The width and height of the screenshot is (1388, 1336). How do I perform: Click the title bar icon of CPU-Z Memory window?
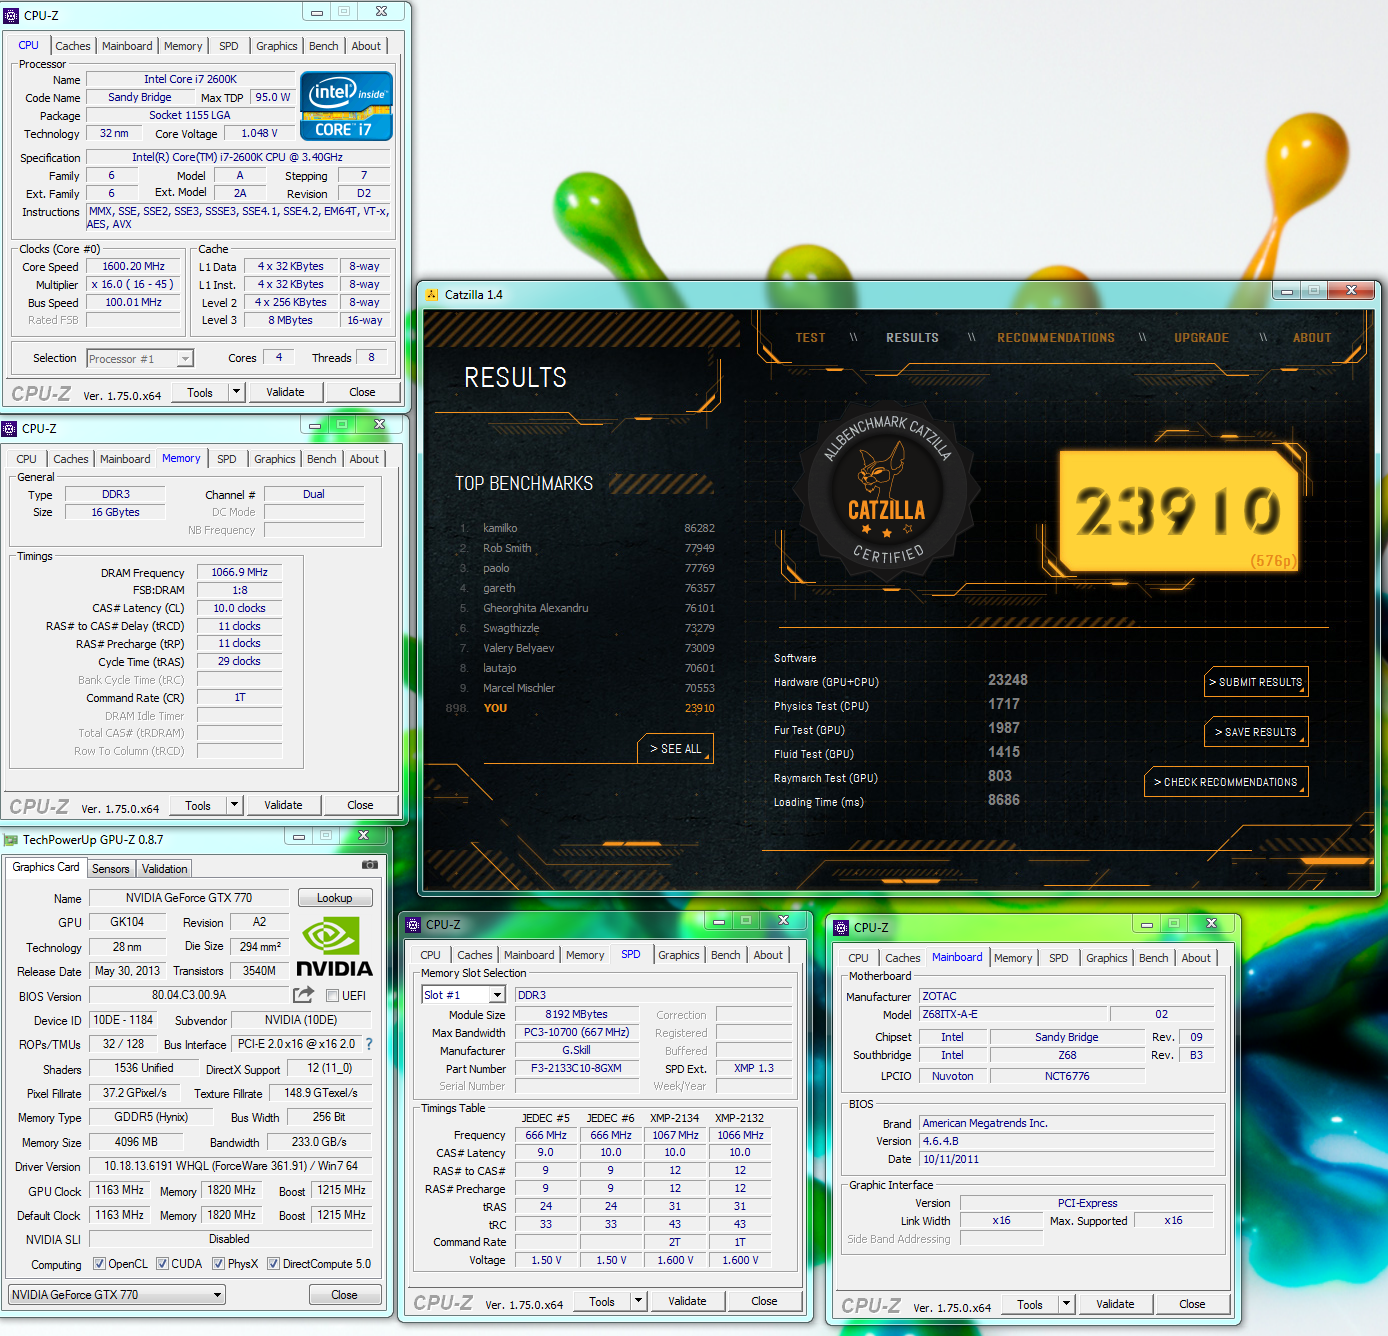click(9, 429)
